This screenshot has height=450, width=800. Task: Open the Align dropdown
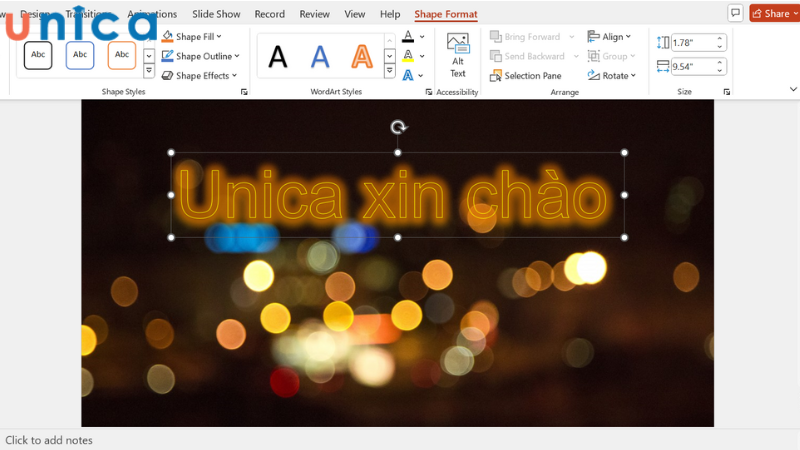tap(609, 37)
